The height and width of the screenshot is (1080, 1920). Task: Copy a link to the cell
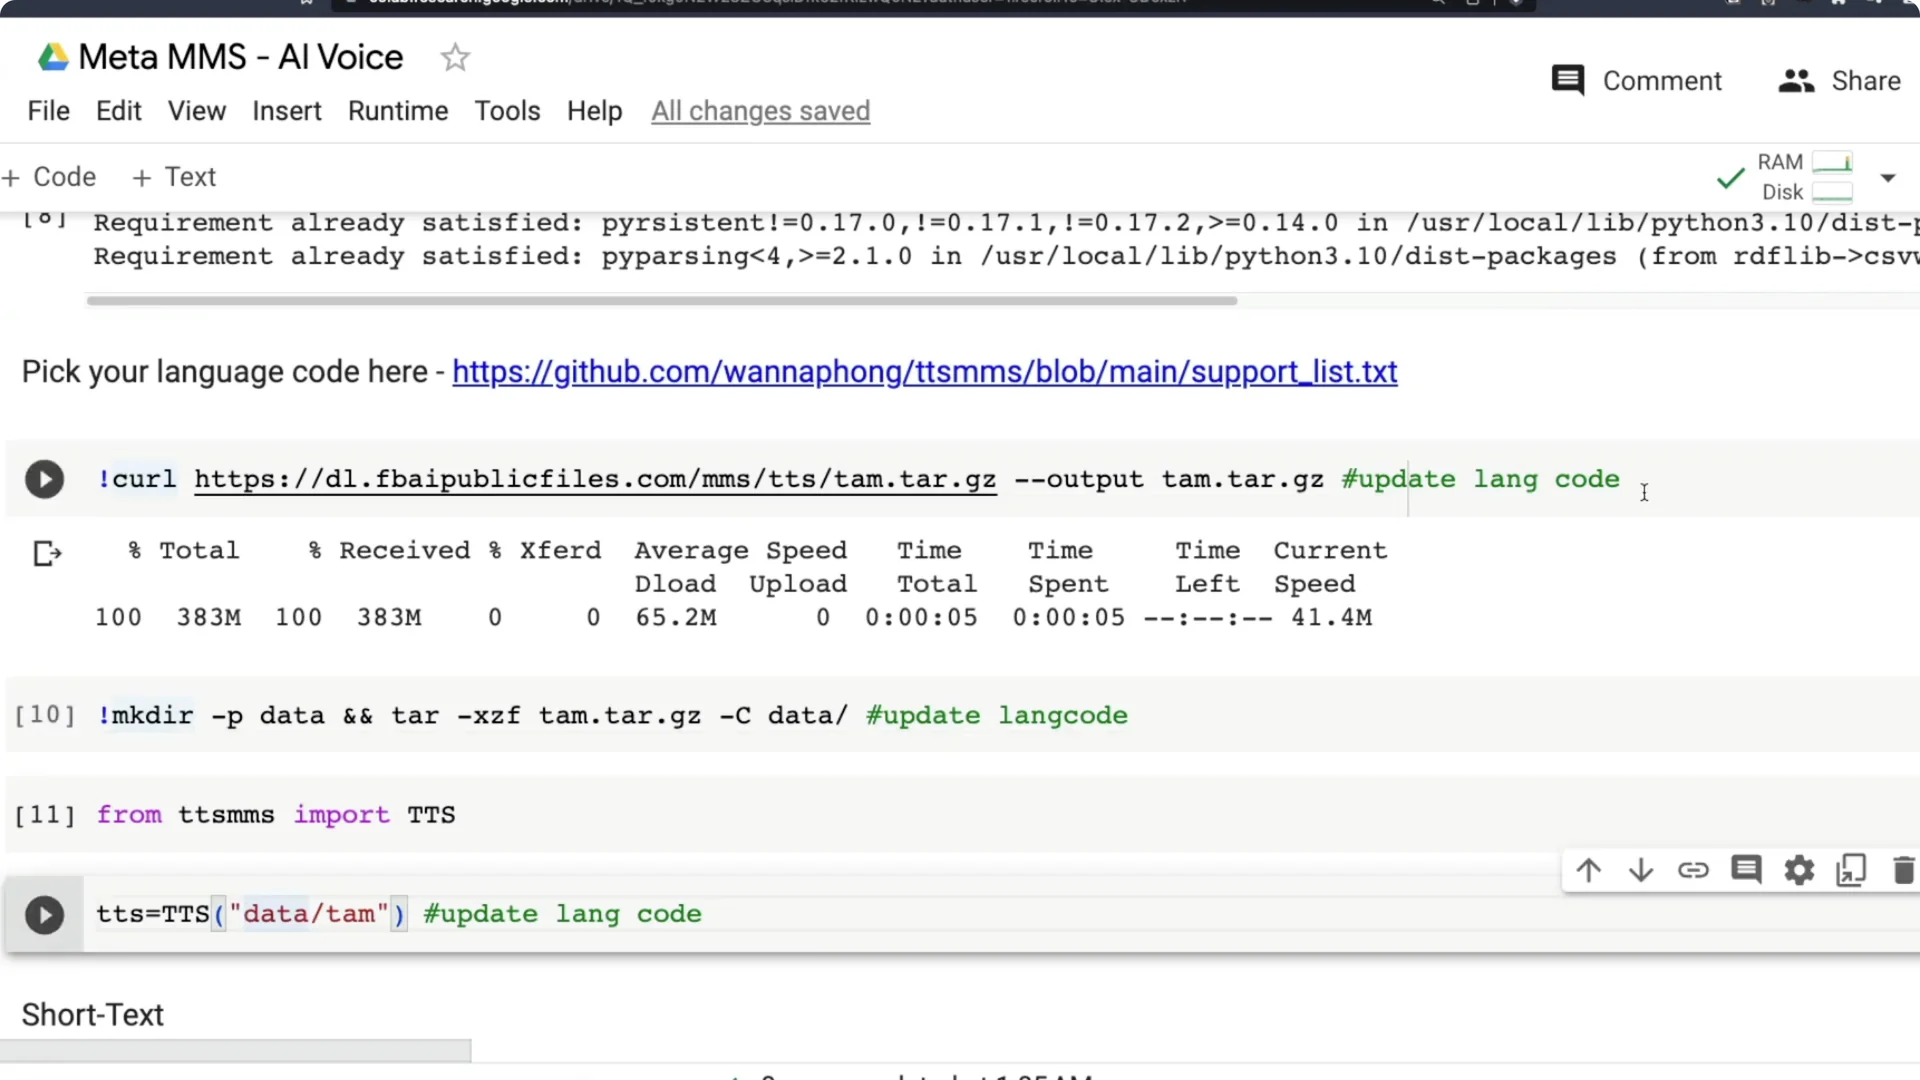pos(1694,870)
